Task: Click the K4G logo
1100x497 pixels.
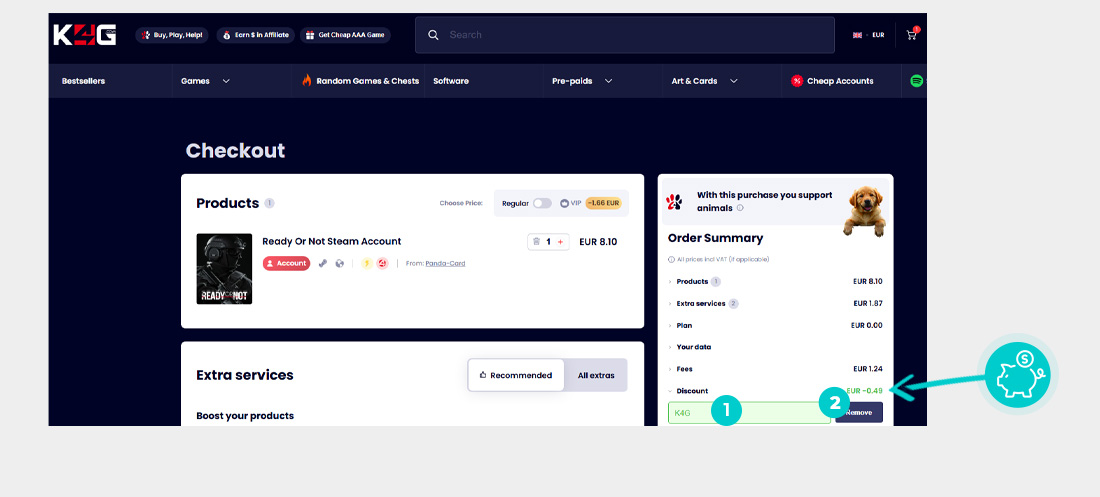Action: 85,34
